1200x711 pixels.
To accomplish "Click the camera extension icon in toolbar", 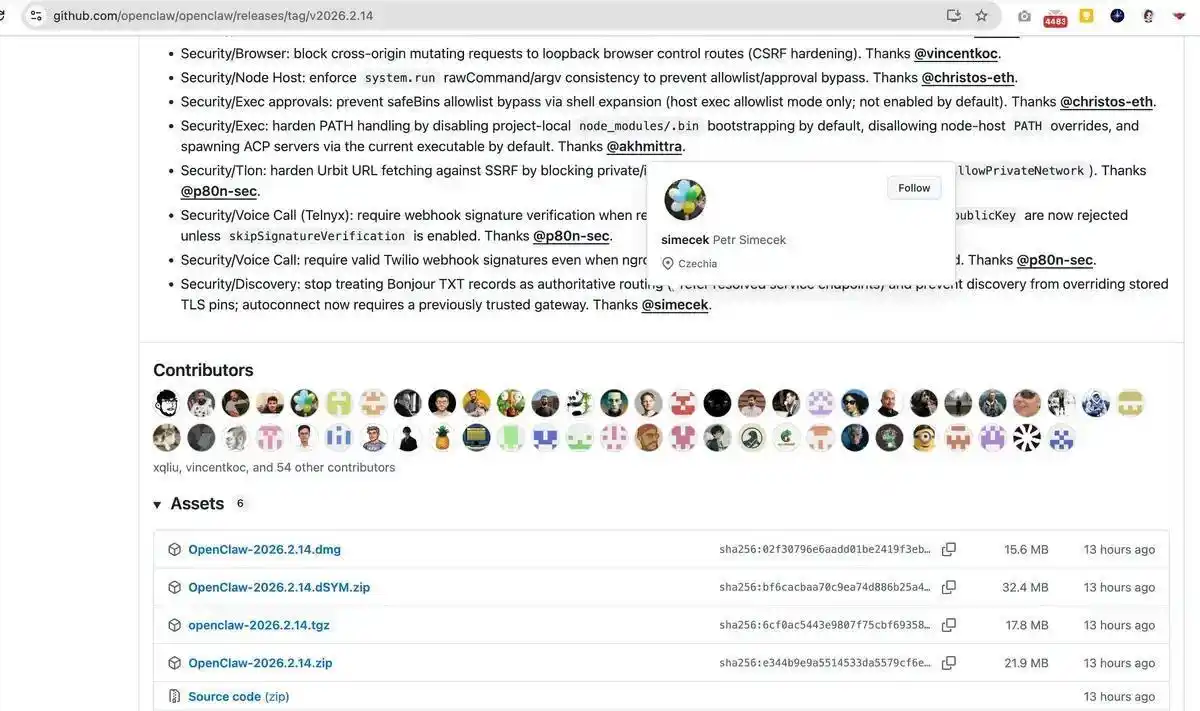I will [1024, 16].
